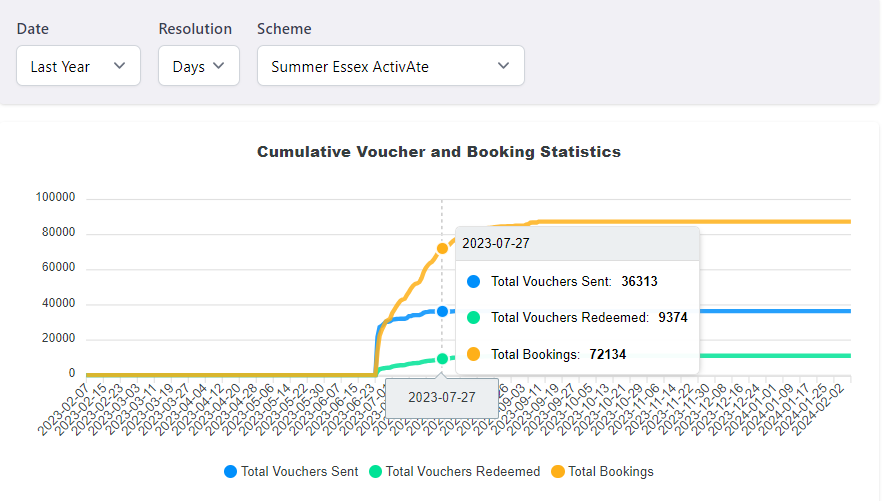Toggle Total Vouchers Sent legend label
The image size is (893, 501).
point(300,471)
